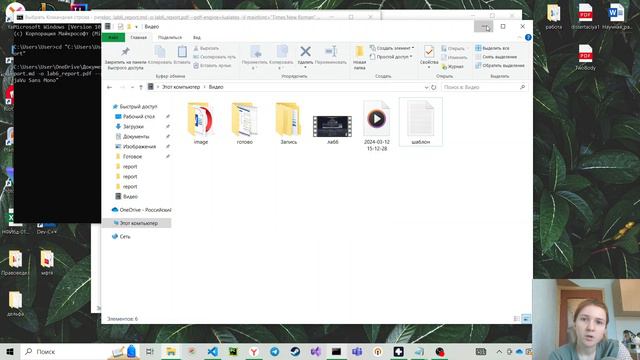Open Документы in the navigation pane
This screenshot has height=360, width=640.
click(x=136, y=137)
